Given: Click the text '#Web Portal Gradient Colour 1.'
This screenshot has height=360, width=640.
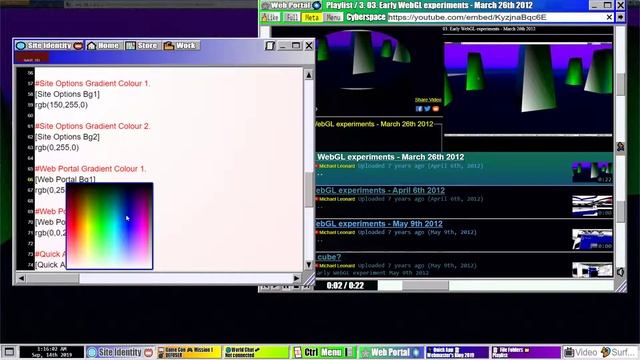Looking at the screenshot, I should point(90,169).
